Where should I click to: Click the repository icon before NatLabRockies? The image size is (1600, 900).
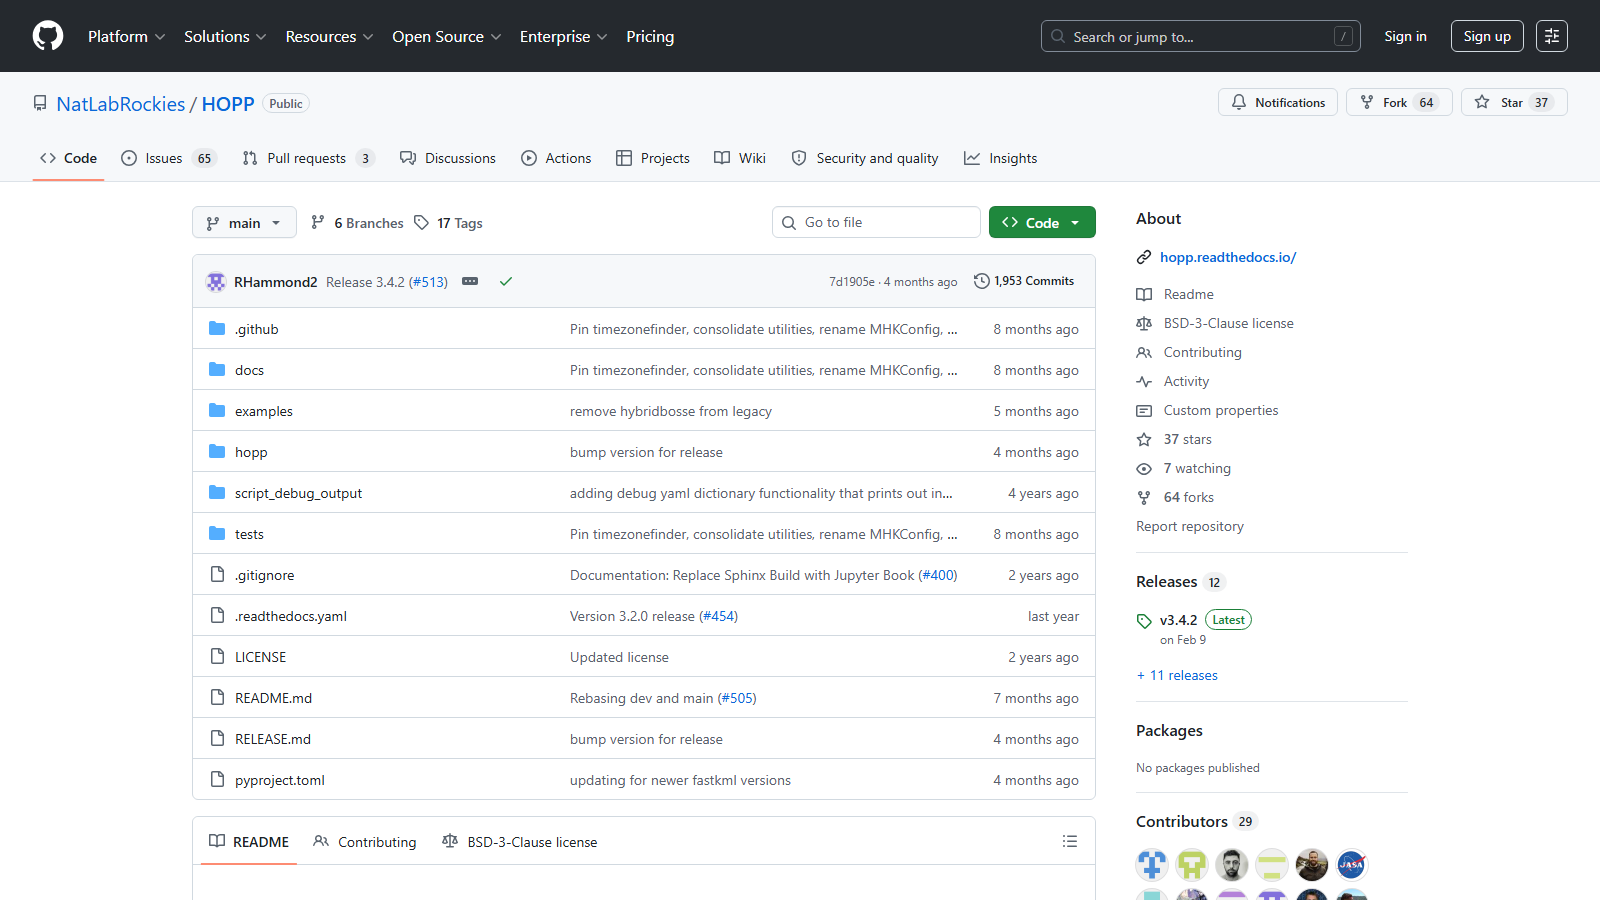point(40,104)
